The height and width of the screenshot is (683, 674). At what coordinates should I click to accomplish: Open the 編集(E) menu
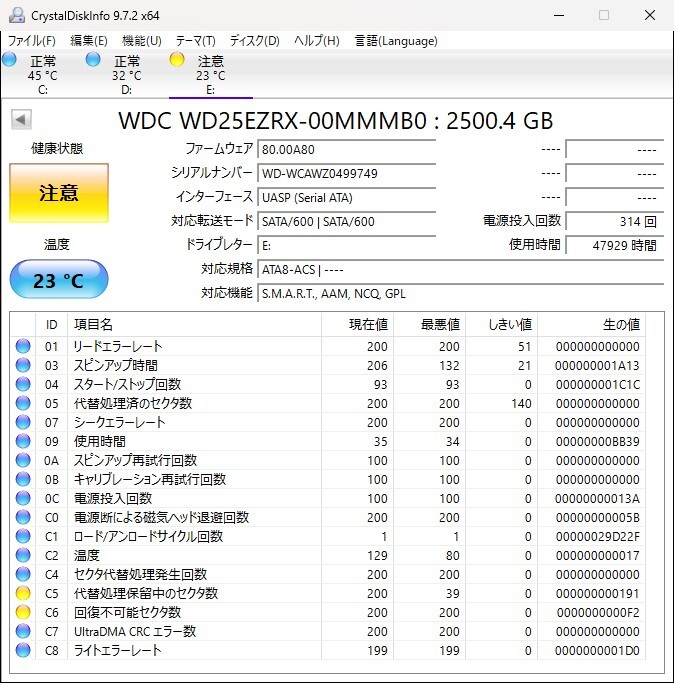(89, 41)
